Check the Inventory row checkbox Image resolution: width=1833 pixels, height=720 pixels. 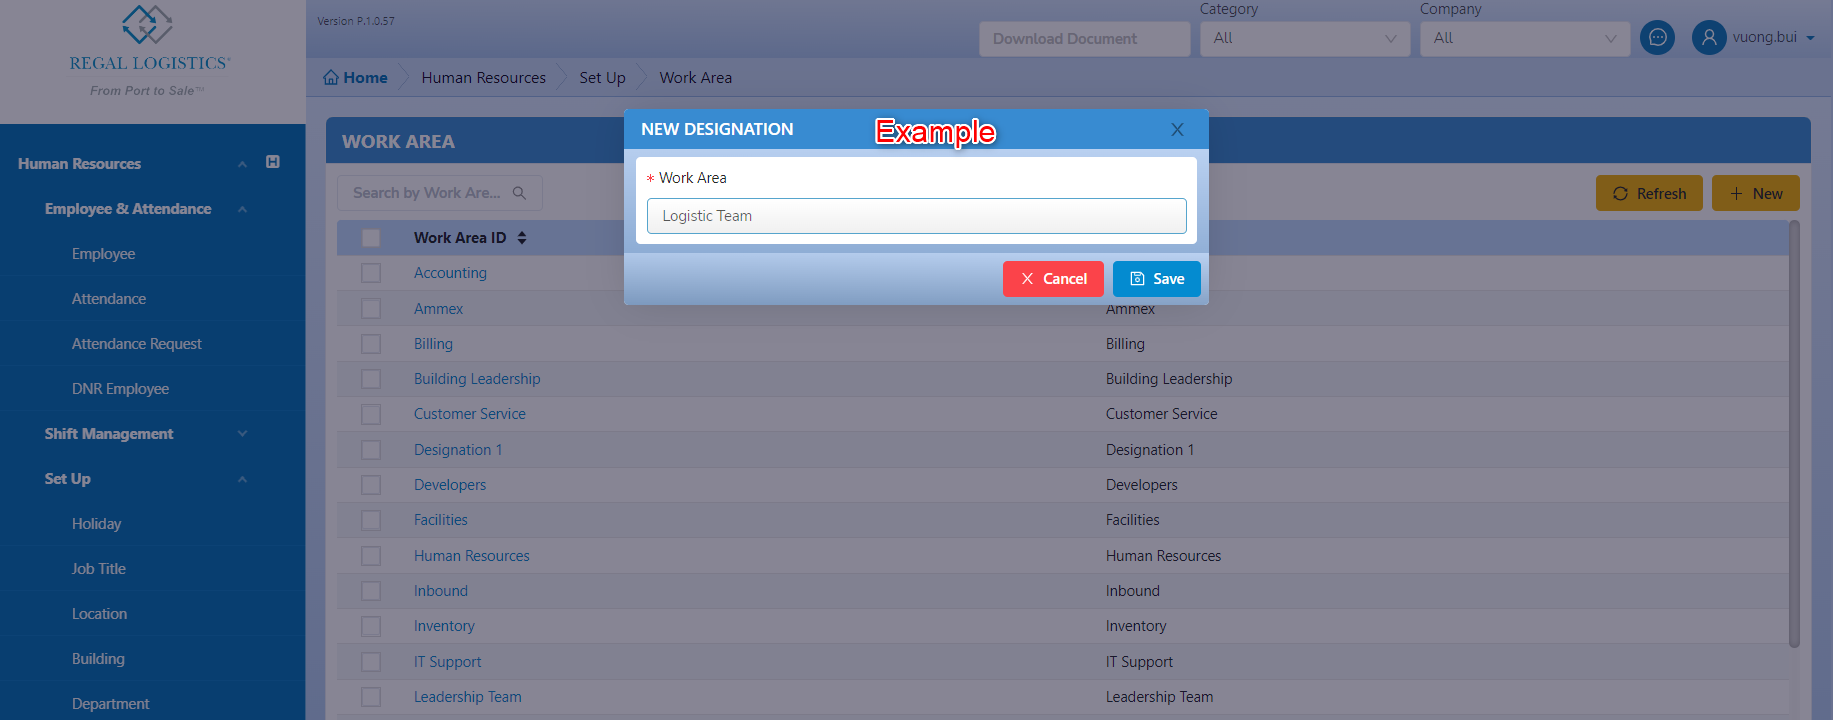click(371, 626)
